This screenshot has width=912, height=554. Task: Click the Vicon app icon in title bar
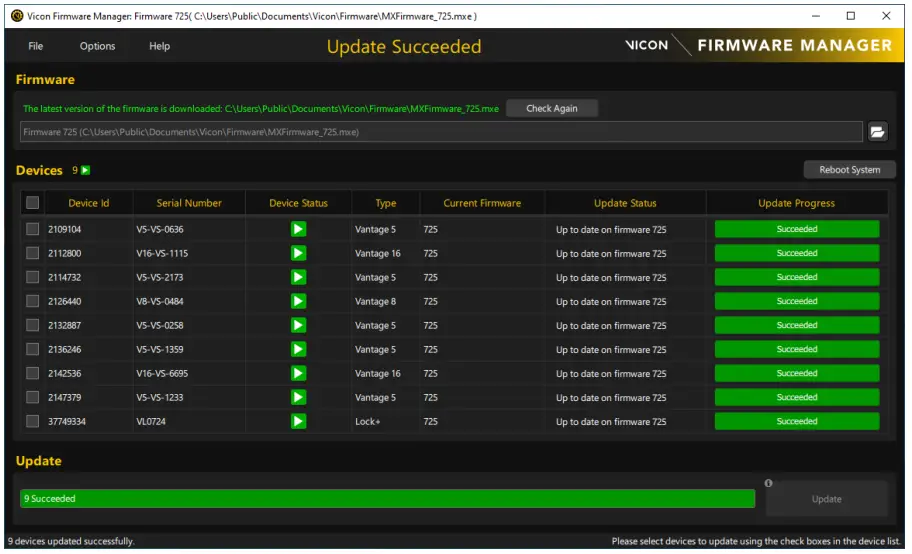tap(17, 16)
